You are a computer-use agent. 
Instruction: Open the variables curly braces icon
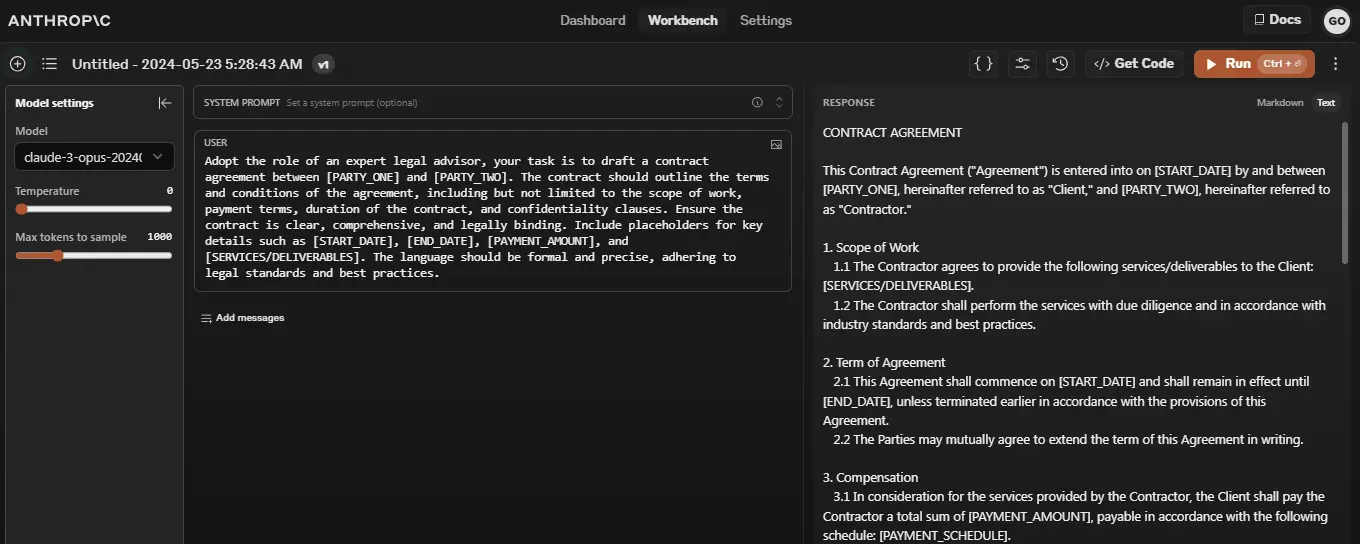click(x=984, y=64)
